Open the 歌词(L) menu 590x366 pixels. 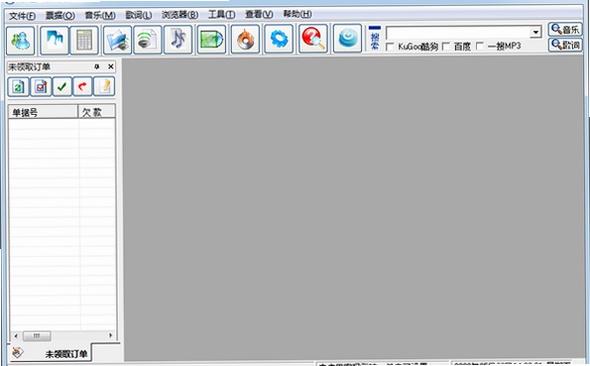[x=138, y=15]
